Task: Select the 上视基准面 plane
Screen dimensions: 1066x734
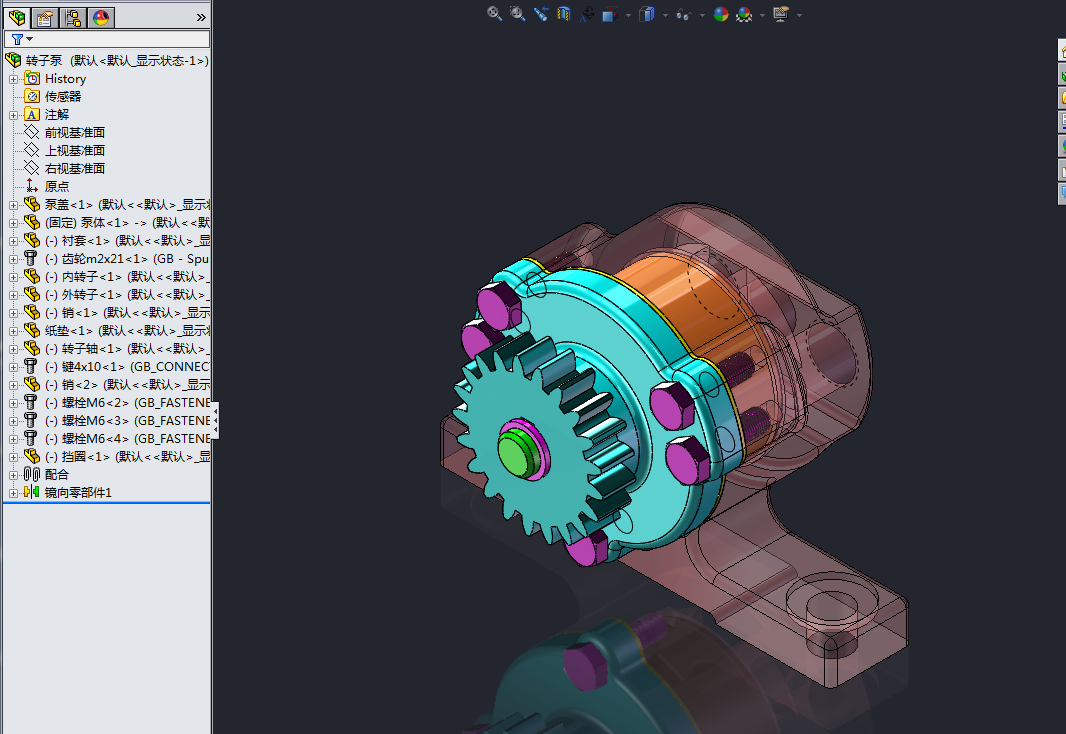Action: click(x=75, y=150)
